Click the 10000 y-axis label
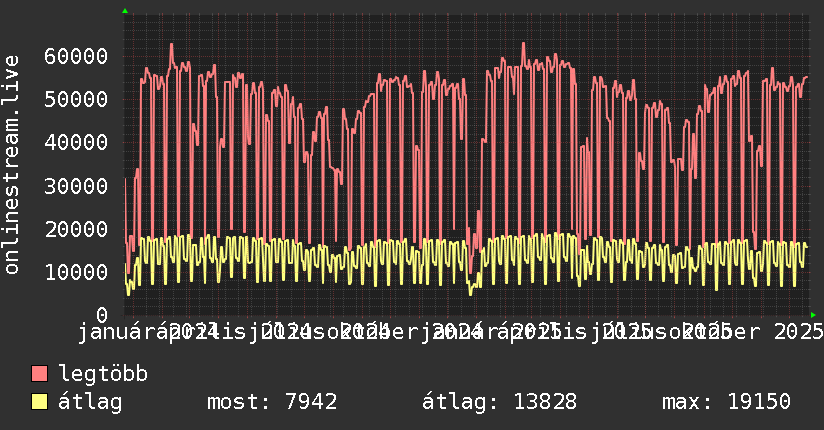Image resolution: width=824 pixels, height=430 pixels. (x=78, y=272)
